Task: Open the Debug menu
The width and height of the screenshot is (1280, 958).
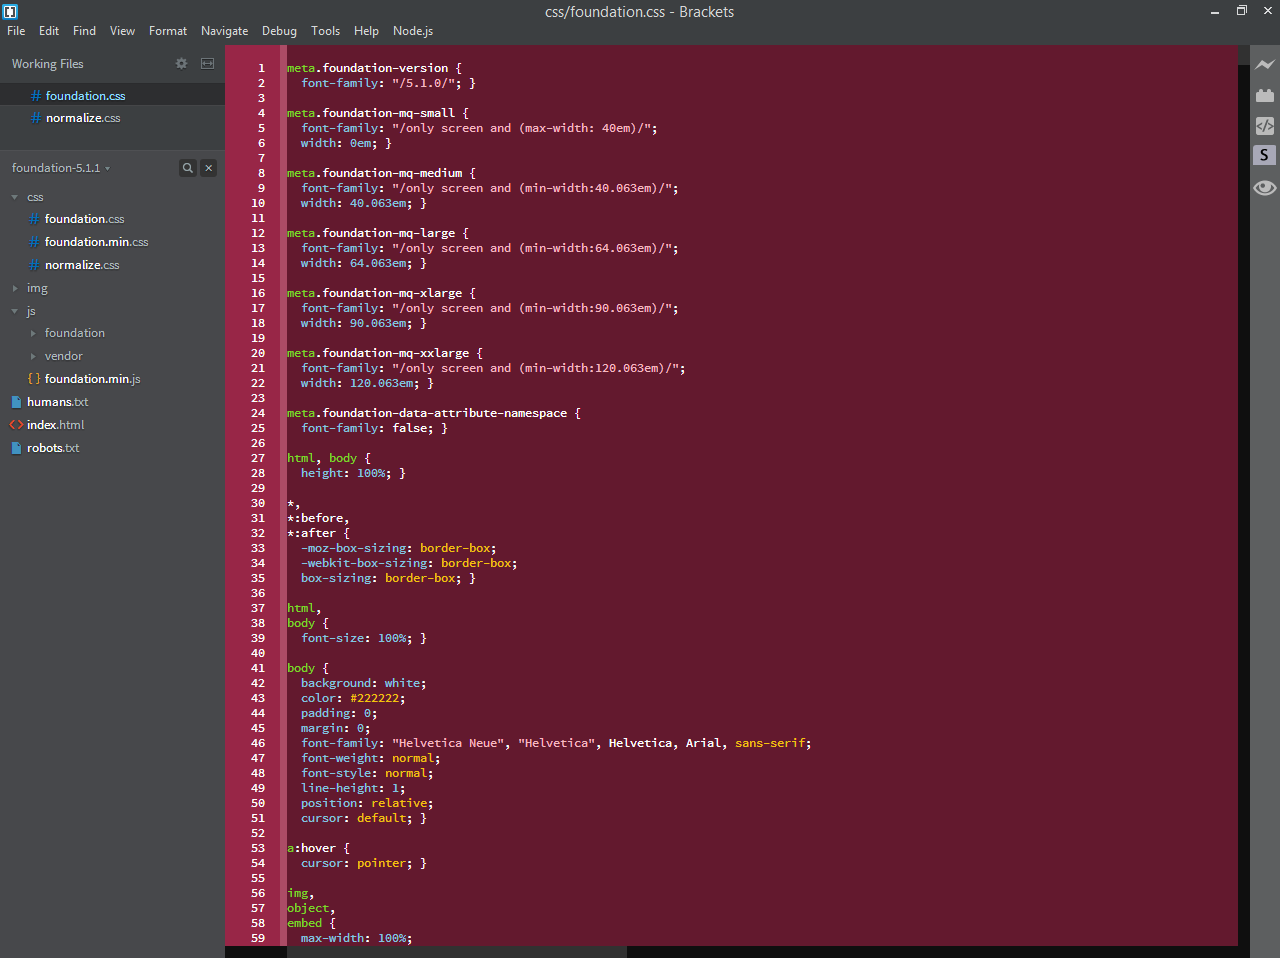Action: [279, 31]
